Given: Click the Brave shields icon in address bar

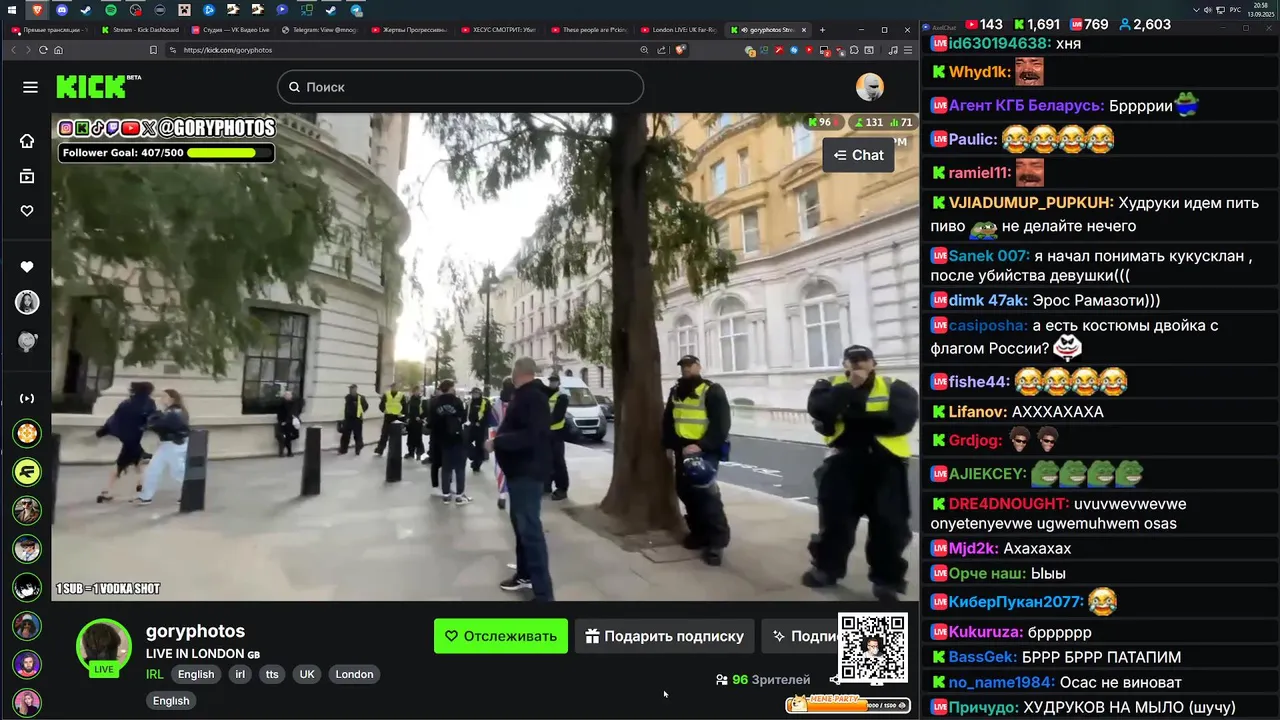Looking at the screenshot, I should tap(680, 50).
